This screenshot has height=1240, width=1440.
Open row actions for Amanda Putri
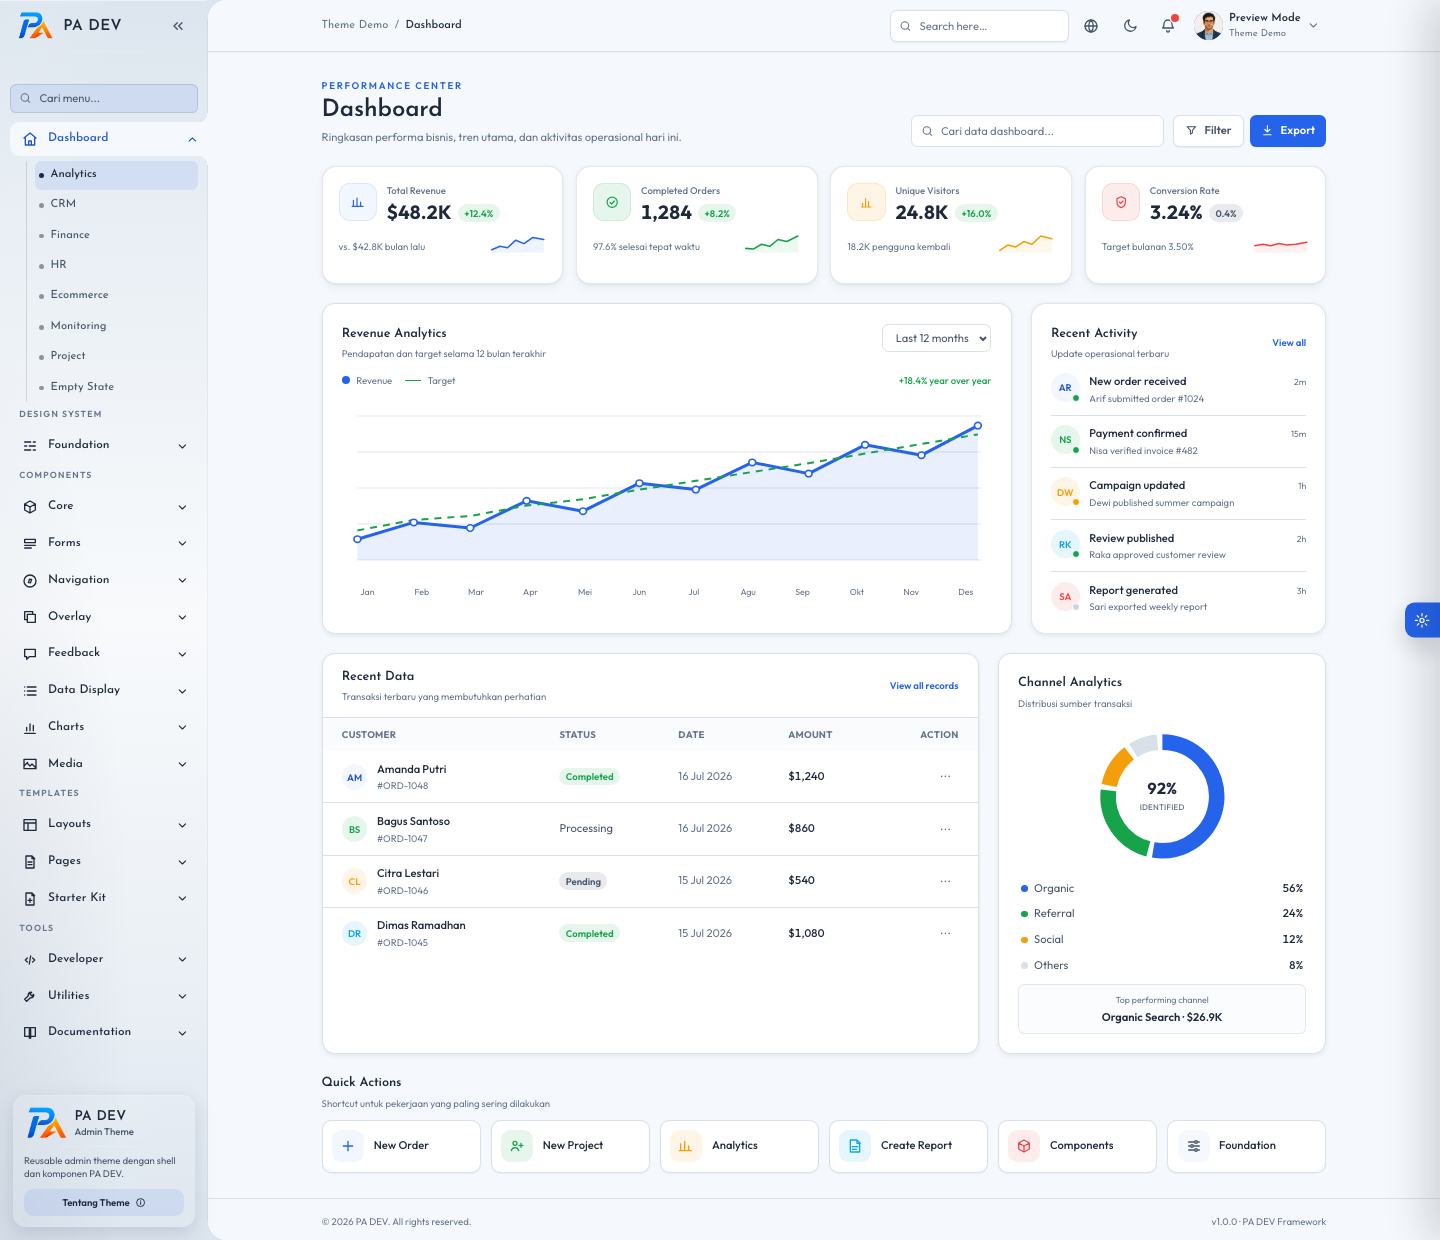[945, 776]
